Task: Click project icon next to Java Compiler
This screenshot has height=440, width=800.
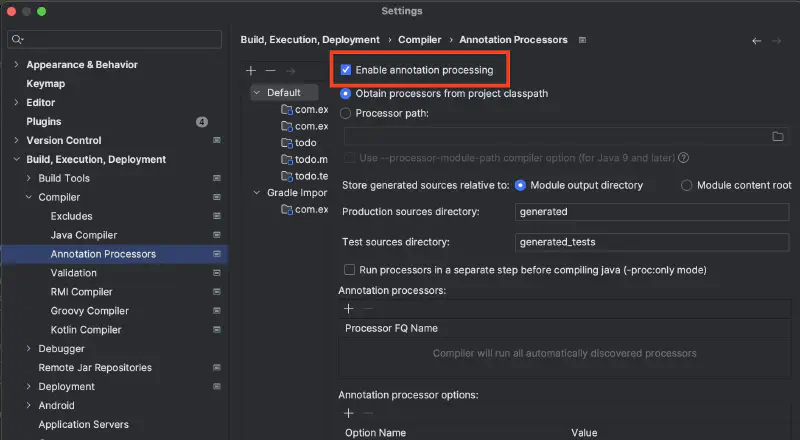Action: coord(217,235)
